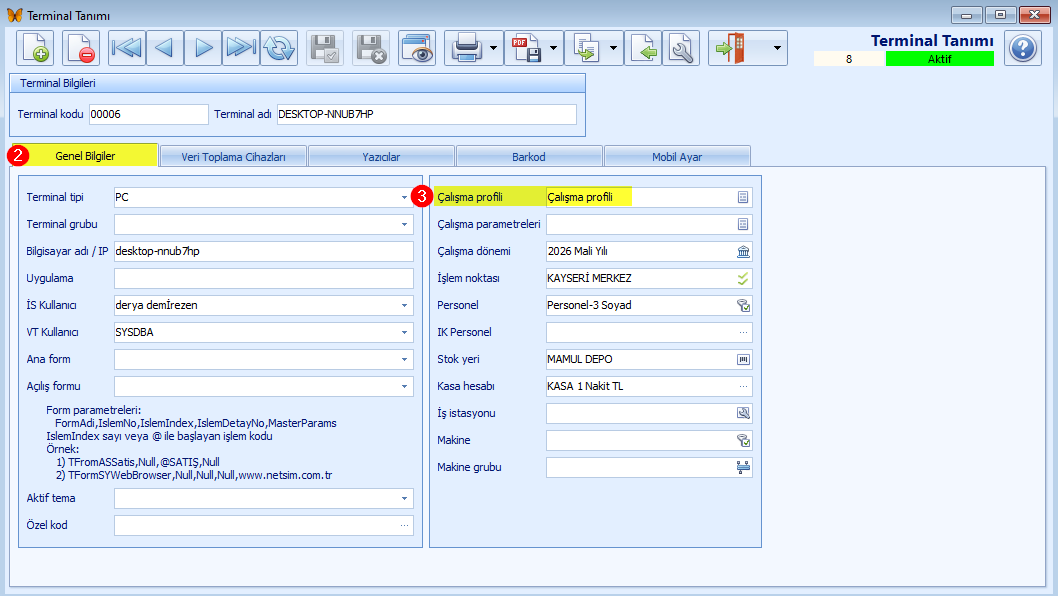Open the Barkod tab

pos(529,156)
